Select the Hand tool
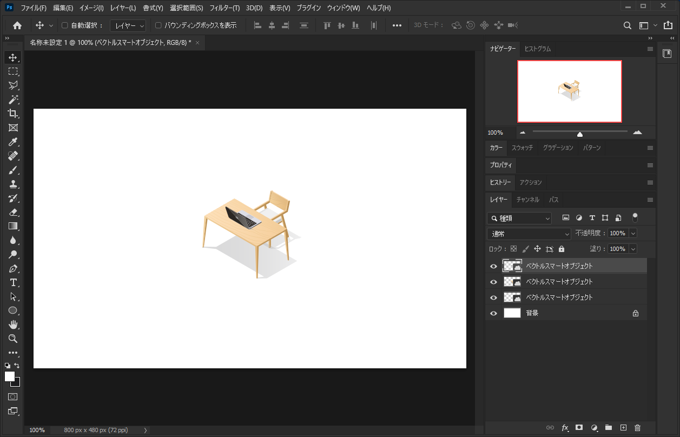The height and width of the screenshot is (437, 680). click(x=13, y=325)
